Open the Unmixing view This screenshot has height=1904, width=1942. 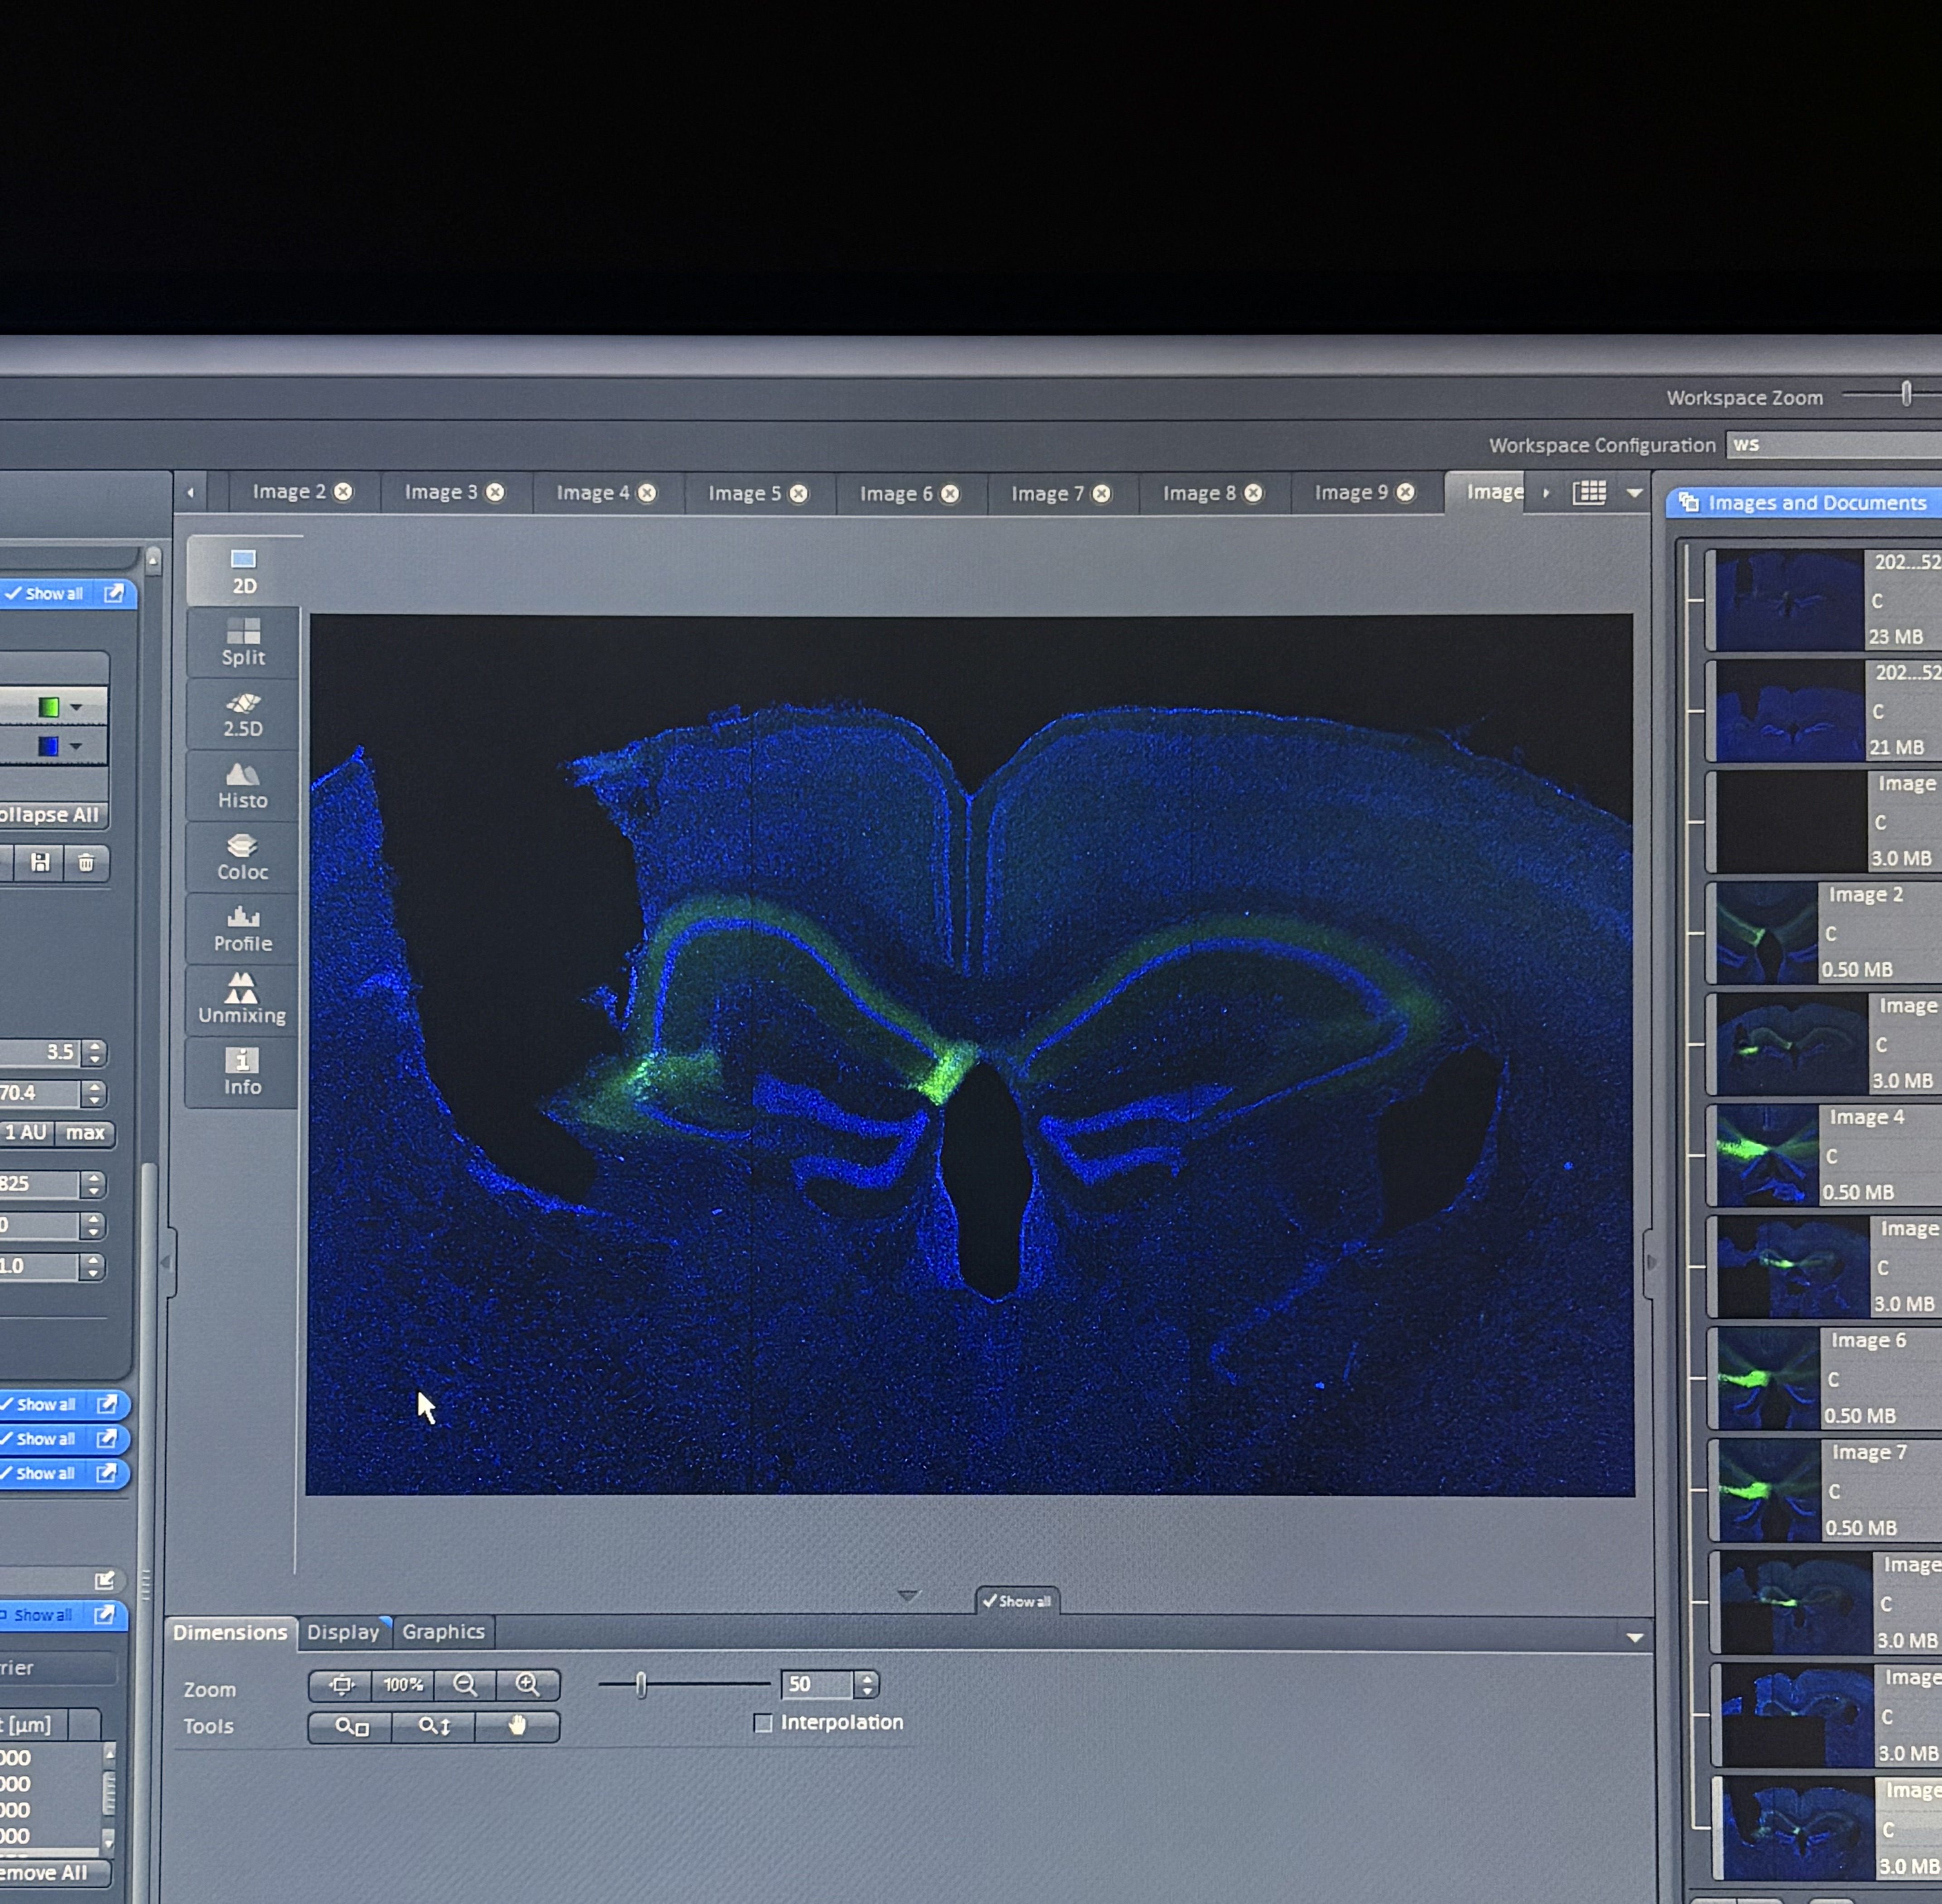[242, 1000]
